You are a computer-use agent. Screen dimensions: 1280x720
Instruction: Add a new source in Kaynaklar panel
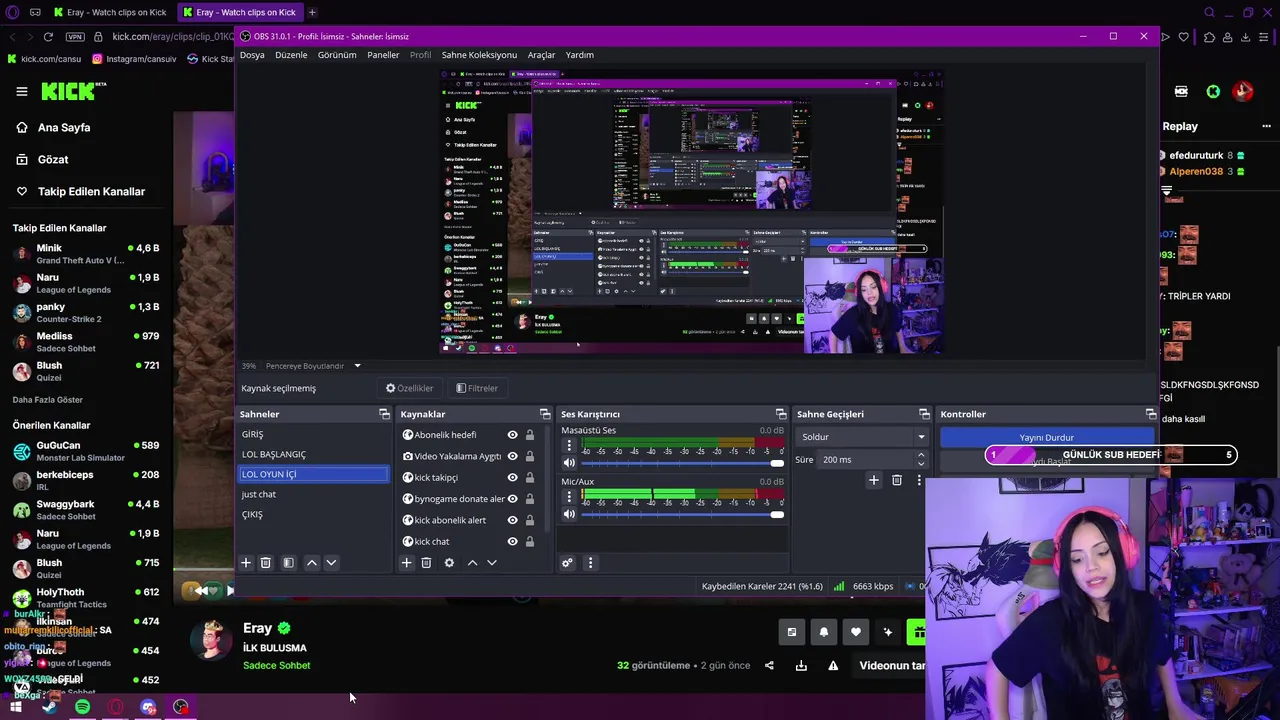[407, 563]
